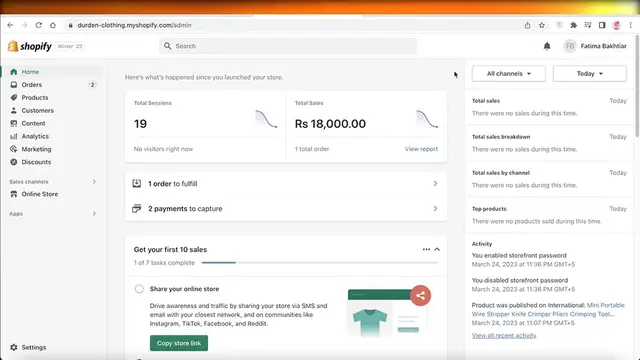Bookmark page with star icon
The image size is (640, 360).
tap(542, 25)
